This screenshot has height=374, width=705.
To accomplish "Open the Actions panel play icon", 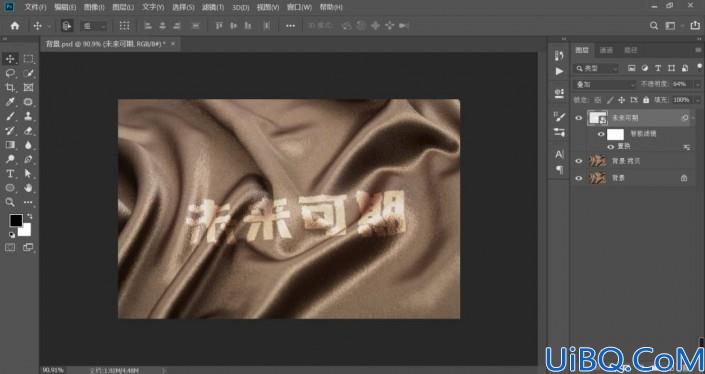I will coord(559,71).
